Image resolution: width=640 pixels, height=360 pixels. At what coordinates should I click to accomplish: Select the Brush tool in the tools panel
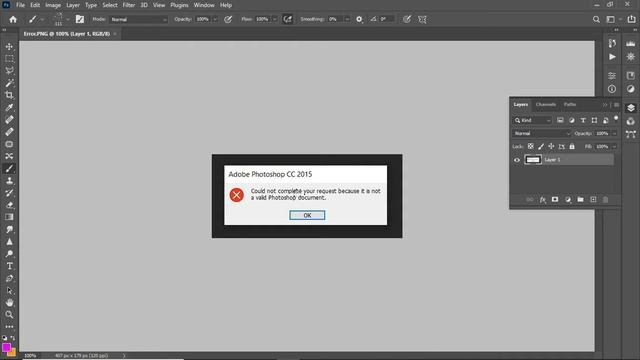click(9, 169)
